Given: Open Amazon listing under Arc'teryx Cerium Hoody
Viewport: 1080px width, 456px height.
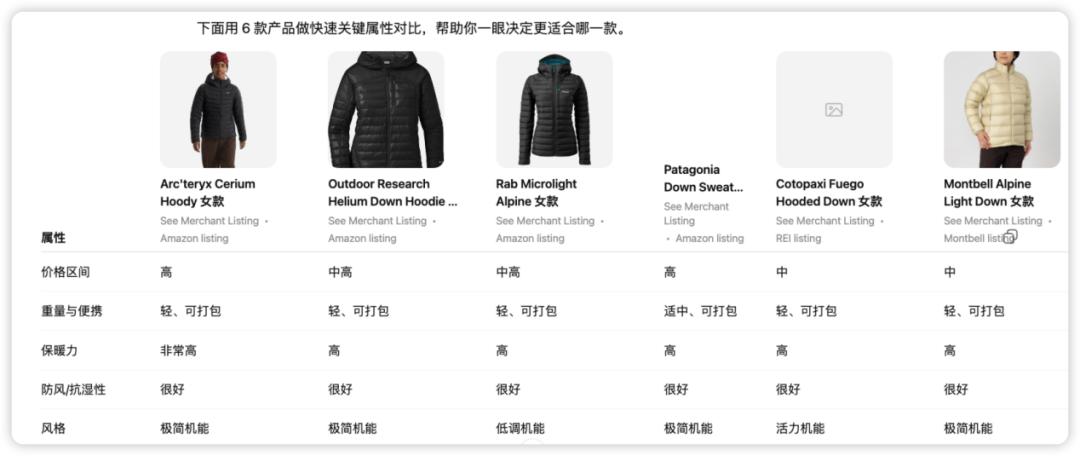Looking at the screenshot, I should click(194, 238).
